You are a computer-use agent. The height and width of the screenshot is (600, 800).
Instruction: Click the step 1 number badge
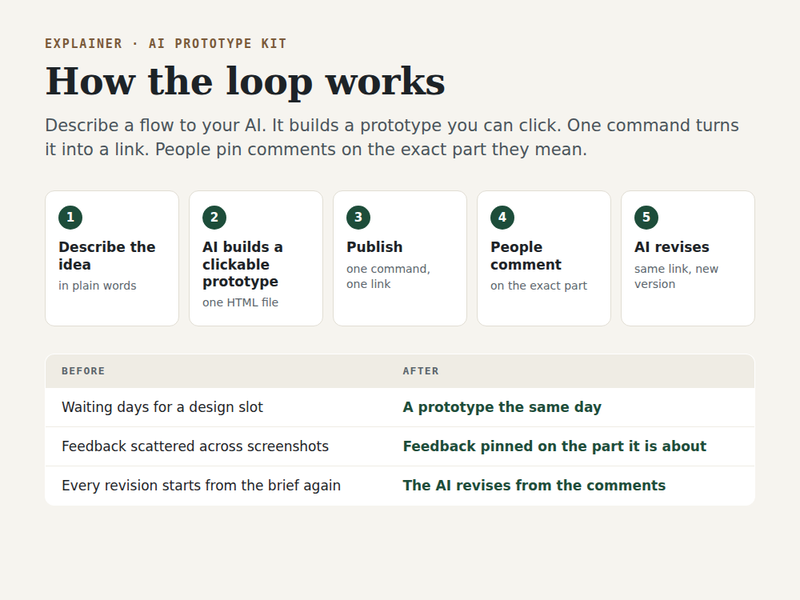coord(70,217)
